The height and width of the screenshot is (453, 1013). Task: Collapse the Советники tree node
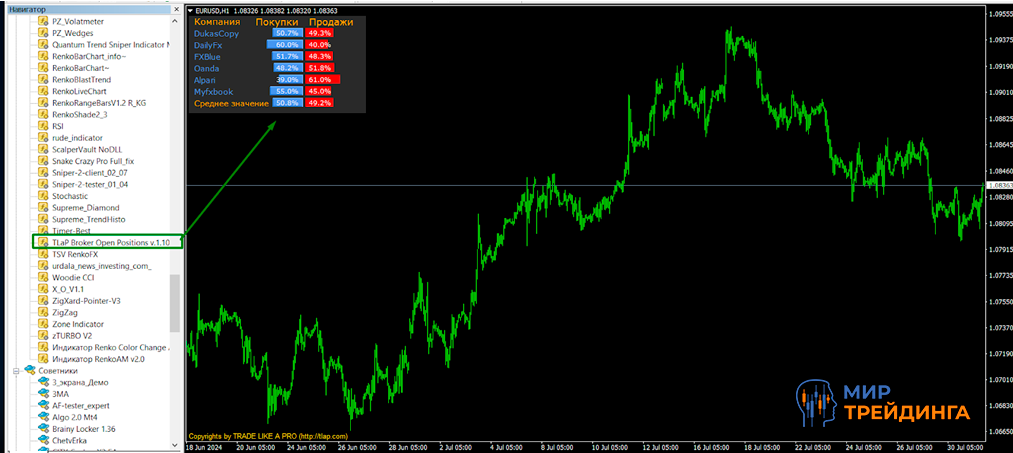pos(16,371)
